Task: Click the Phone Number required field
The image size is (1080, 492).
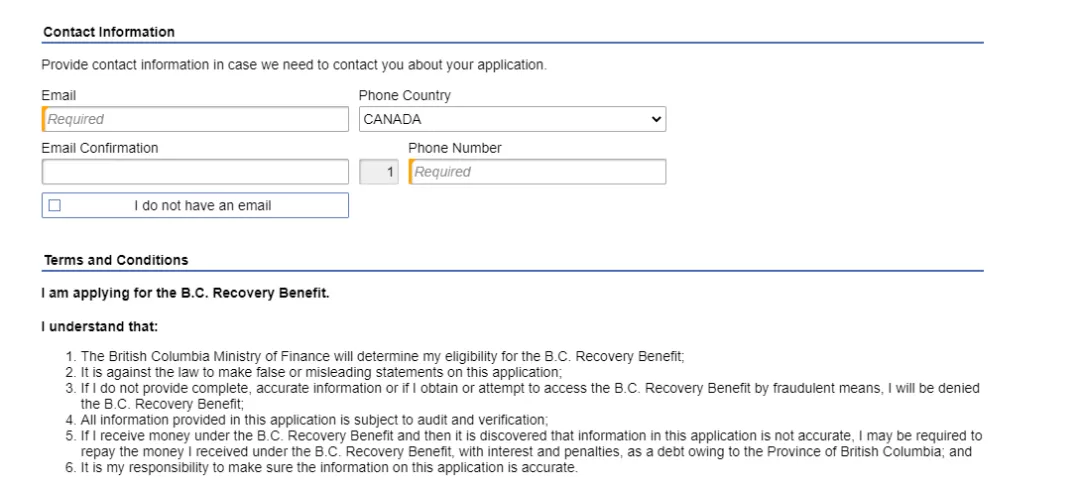Action: pos(537,172)
